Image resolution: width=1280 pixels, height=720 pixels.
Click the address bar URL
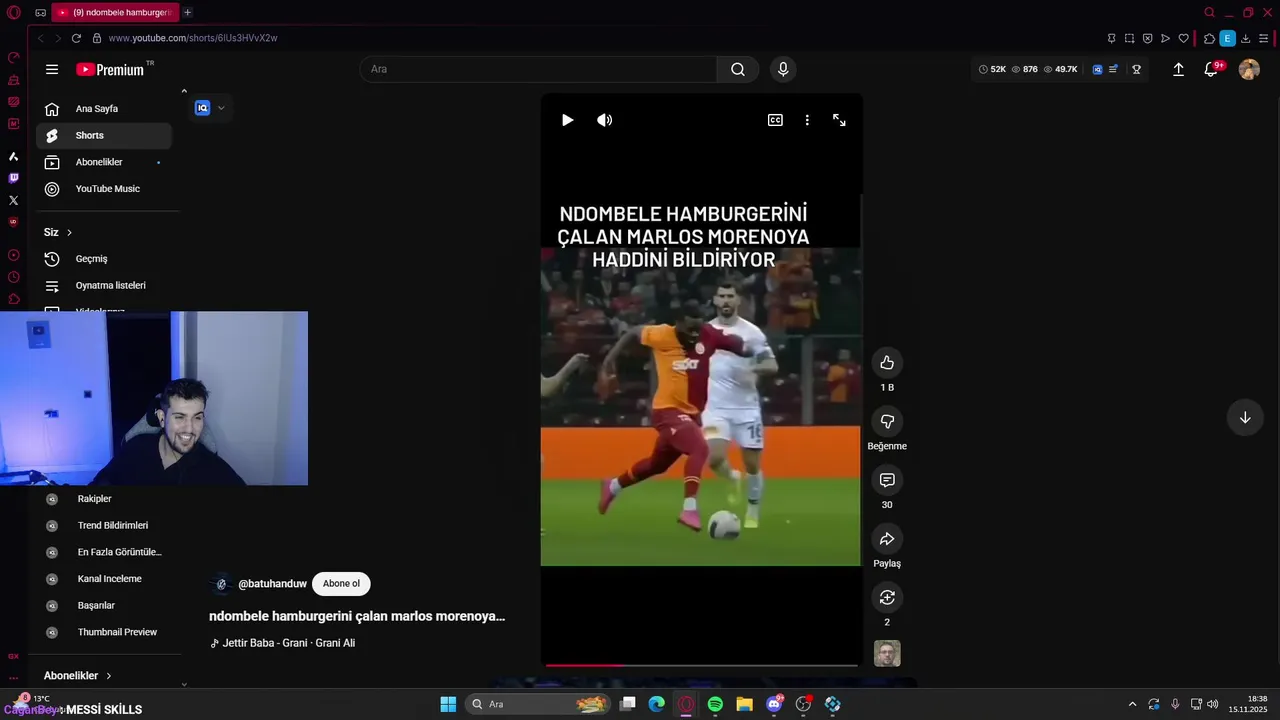click(193, 38)
